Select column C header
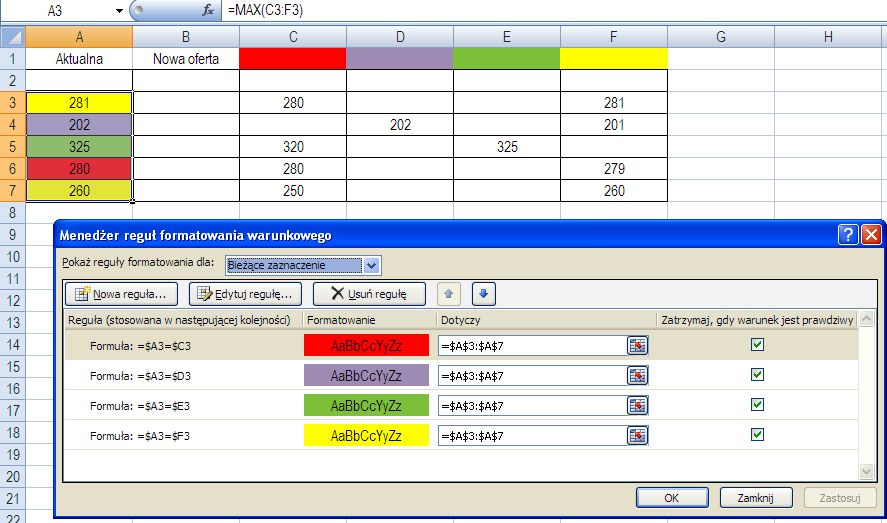887x523 pixels. pyautogui.click(x=293, y=37)
